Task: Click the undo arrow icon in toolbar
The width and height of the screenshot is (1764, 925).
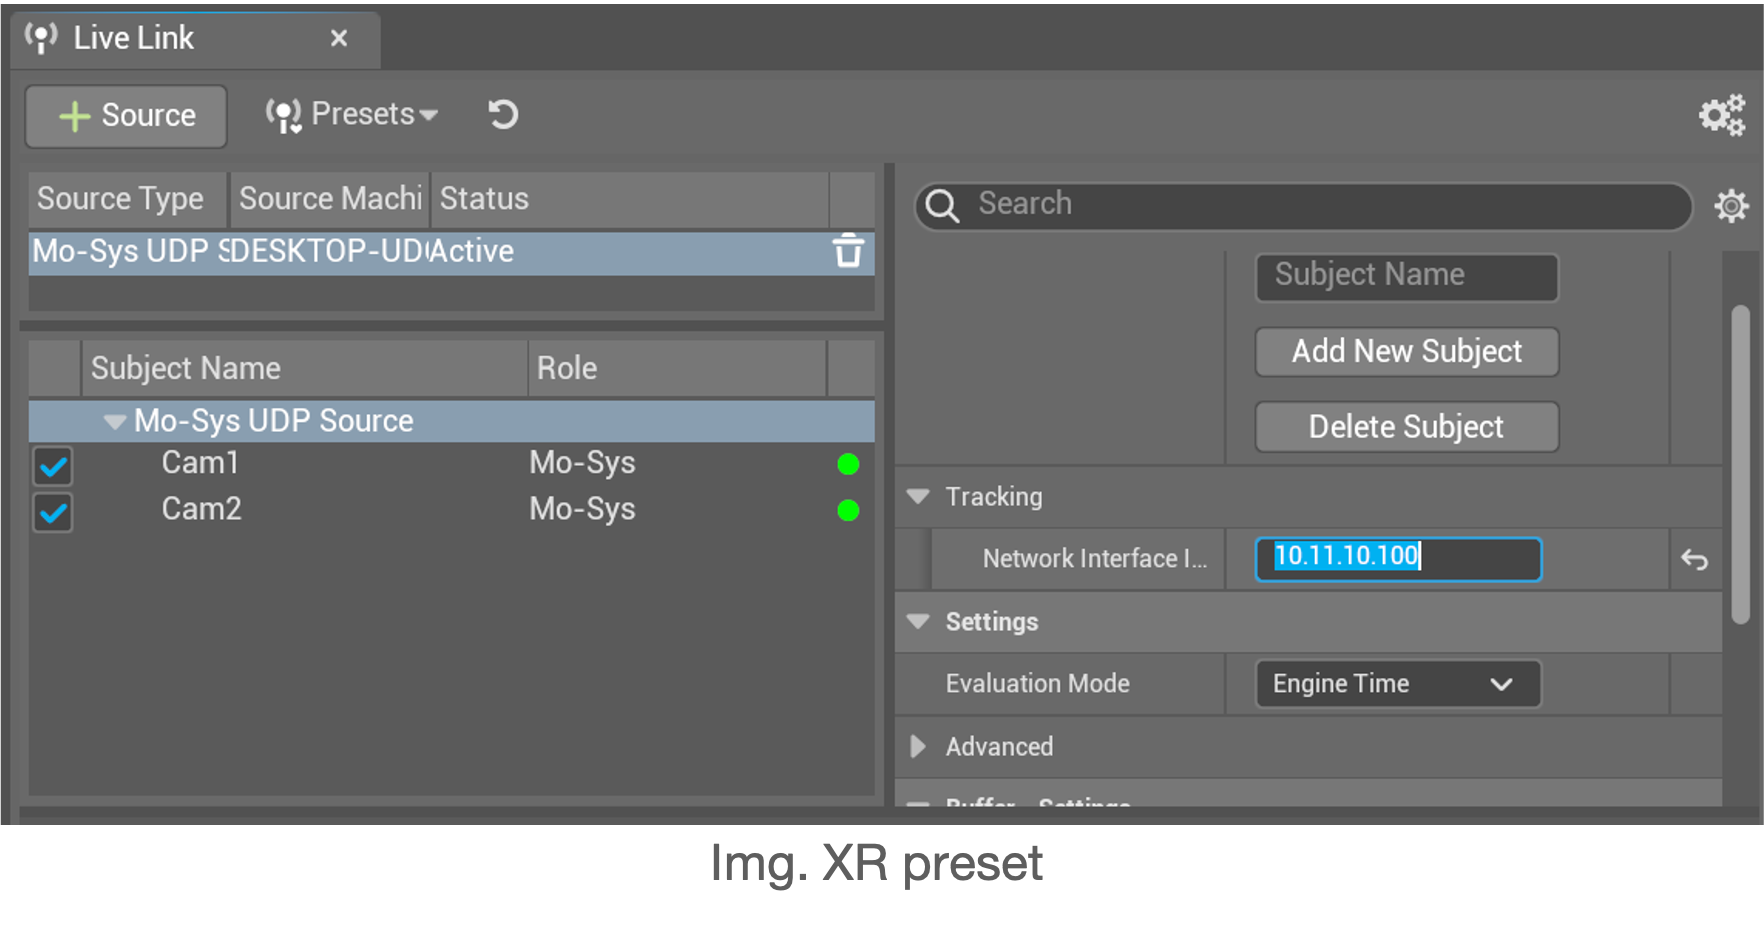Action: coord(503,115)
